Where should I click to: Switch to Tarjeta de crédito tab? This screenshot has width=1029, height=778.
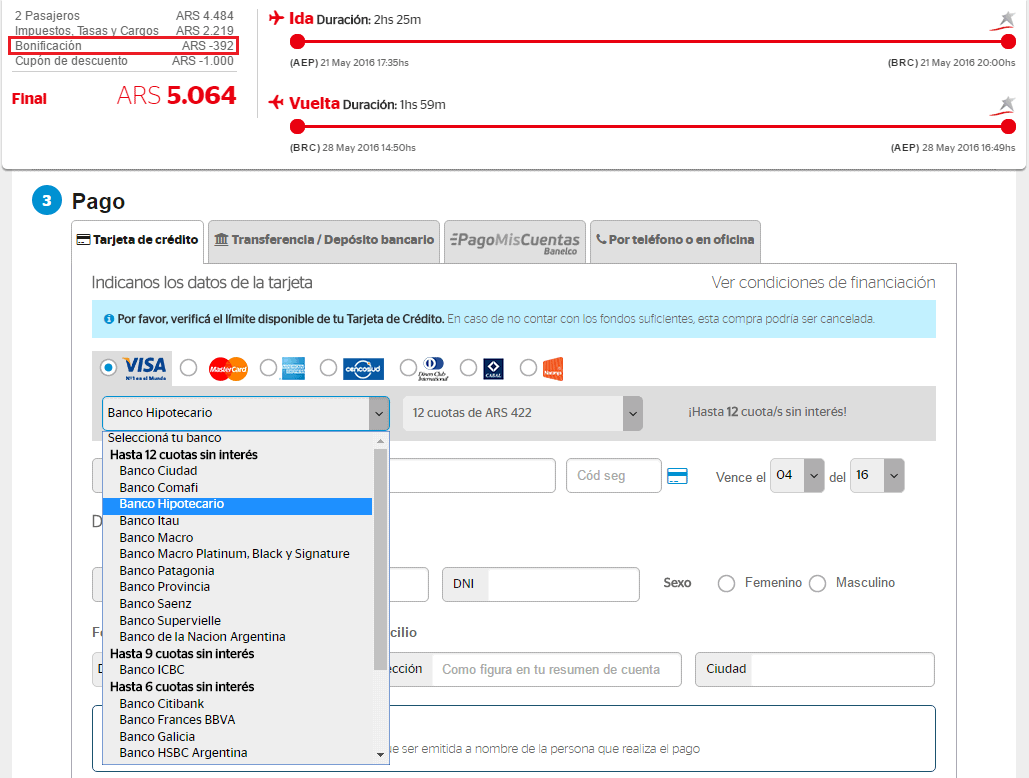tap(137, 241)
